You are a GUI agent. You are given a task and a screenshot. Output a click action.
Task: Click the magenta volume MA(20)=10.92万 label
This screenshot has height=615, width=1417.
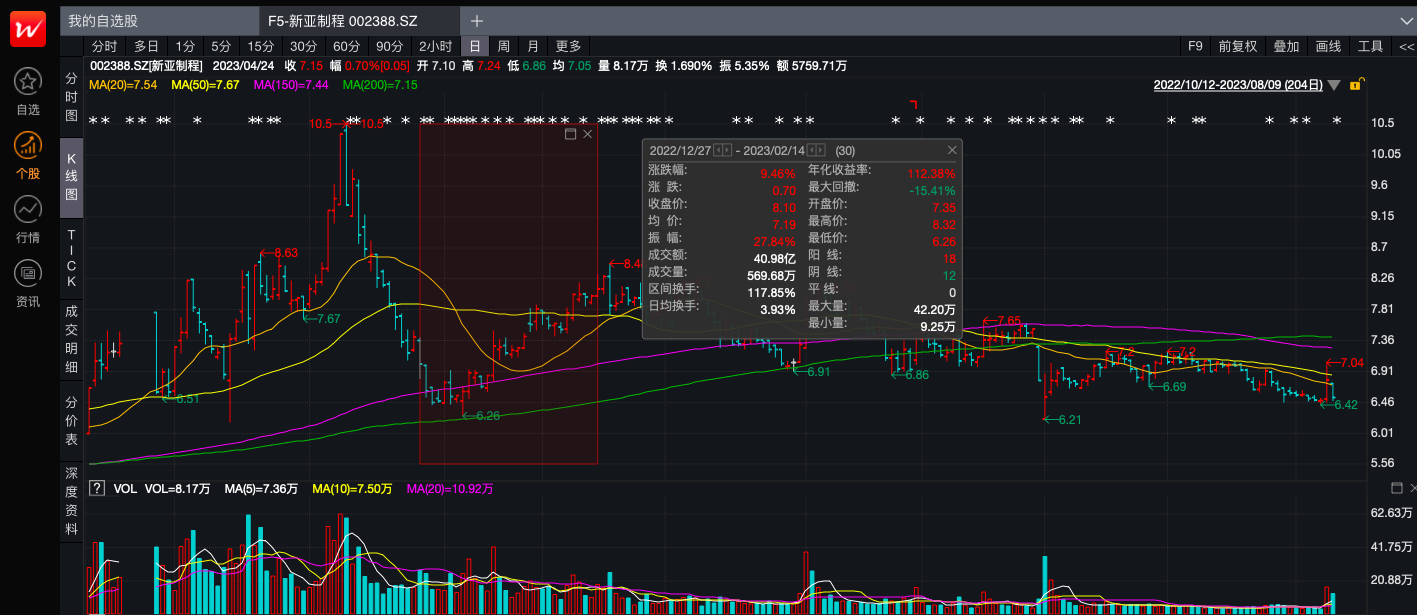pos(450,489)
